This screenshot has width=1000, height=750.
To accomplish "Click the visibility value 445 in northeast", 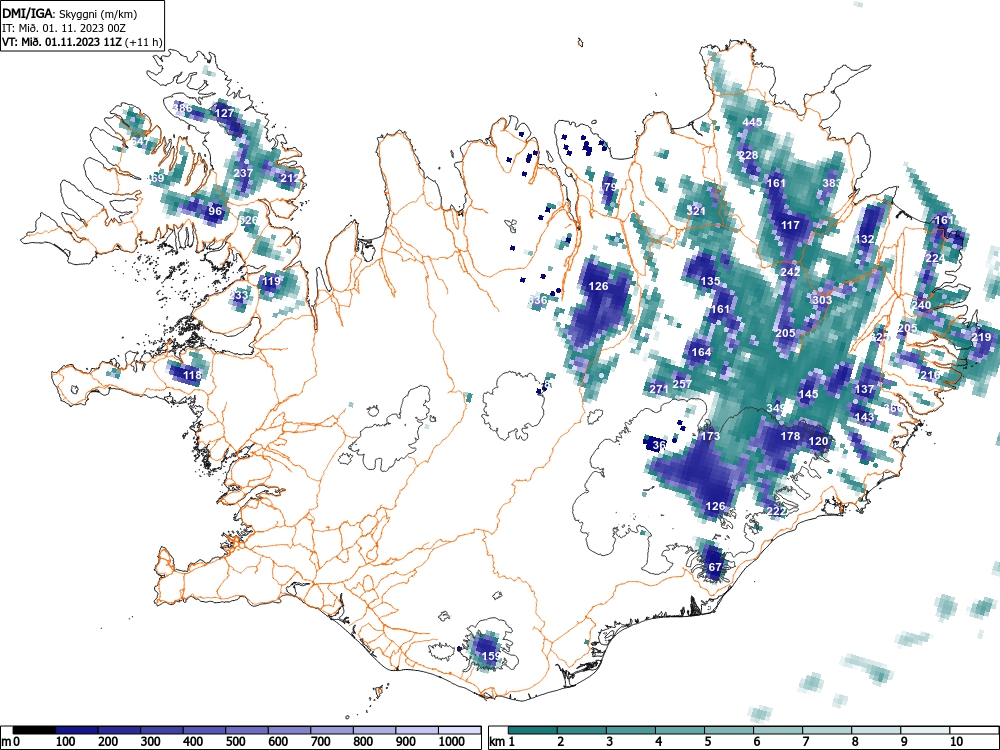I will click(753, 122).
